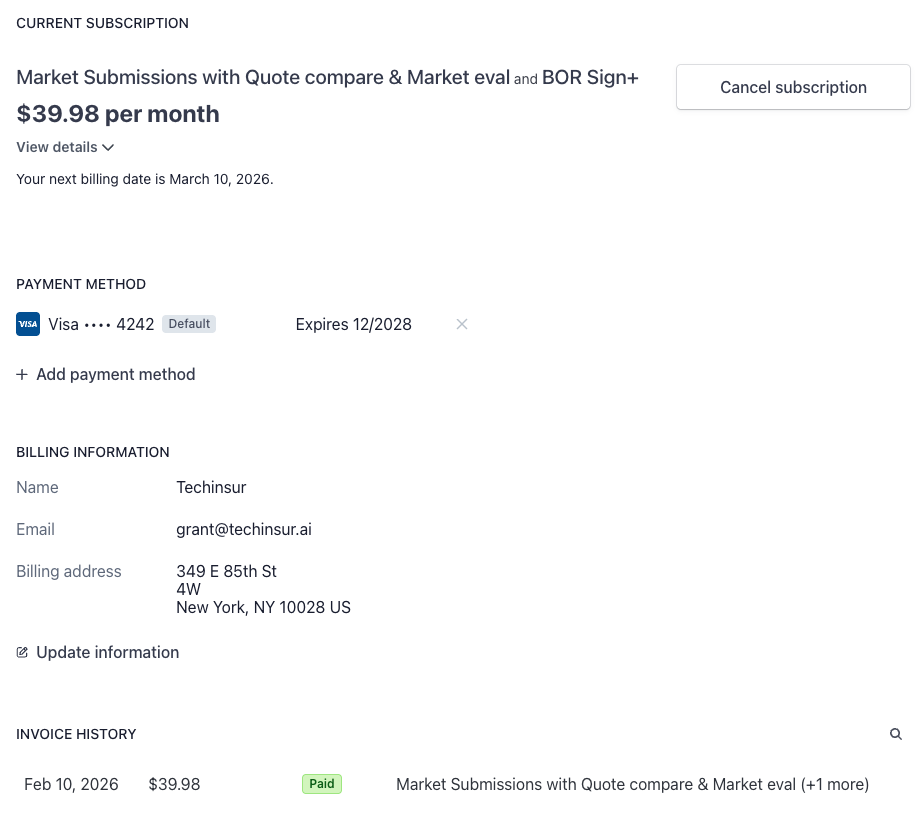Remove the Visa payment method with X
Image resolution: width=918 pixels, height=814 pixels.
pos(462,324)
